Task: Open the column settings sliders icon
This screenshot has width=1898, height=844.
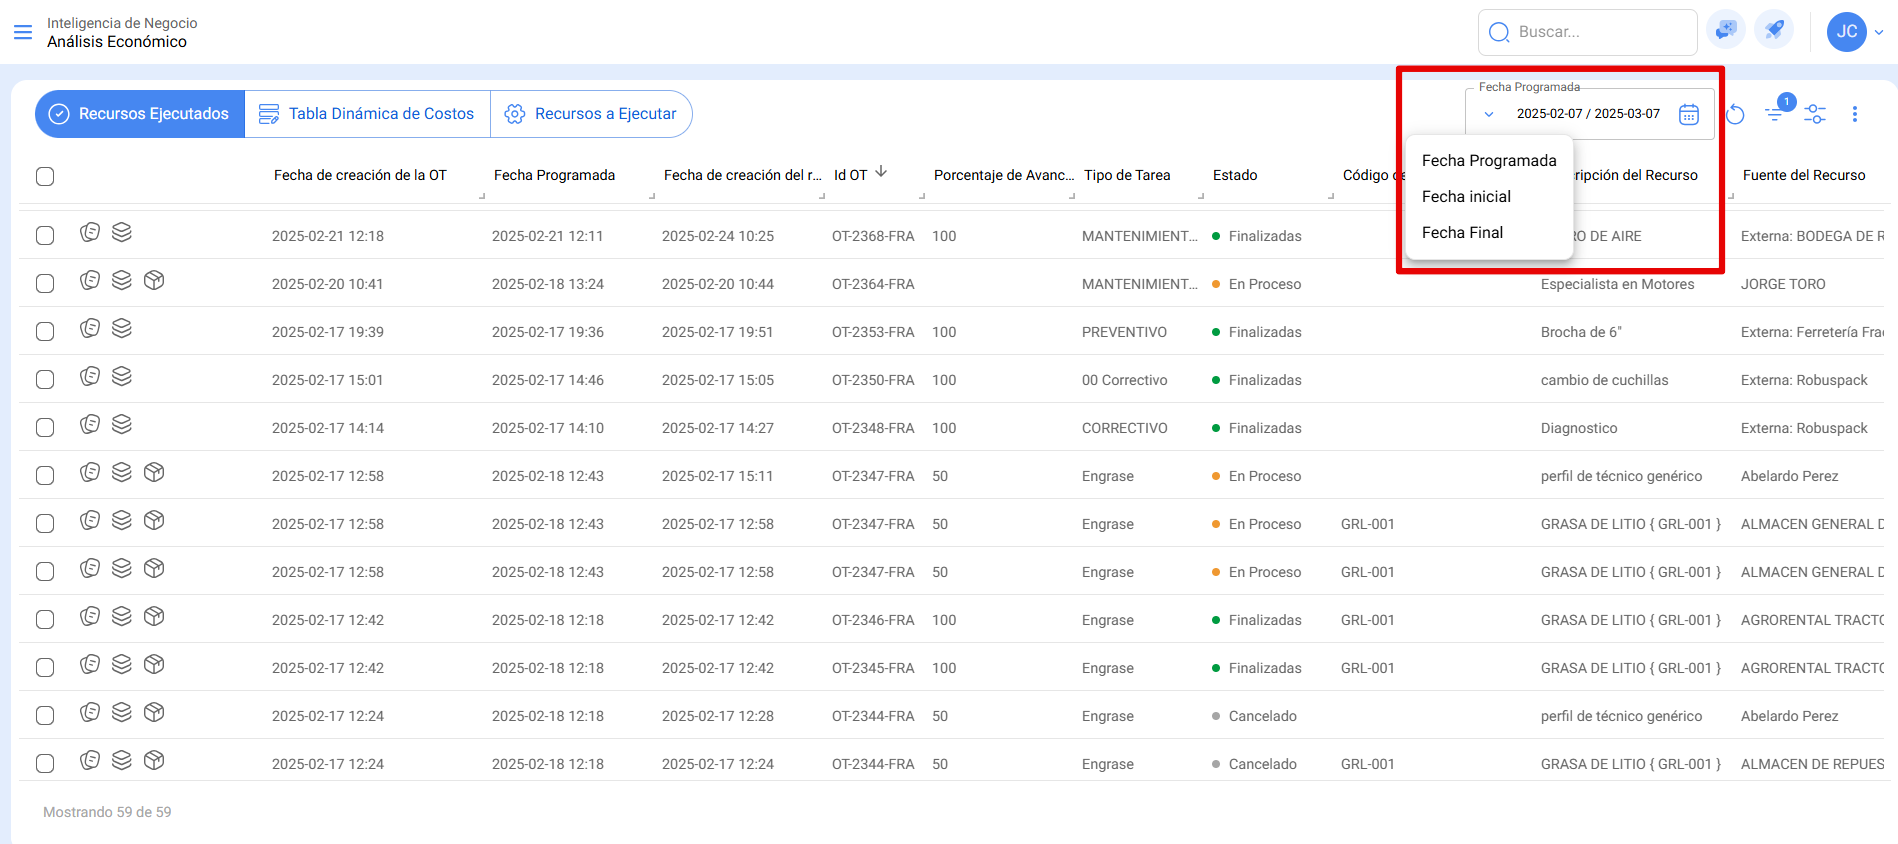Action: point(1815,114)
